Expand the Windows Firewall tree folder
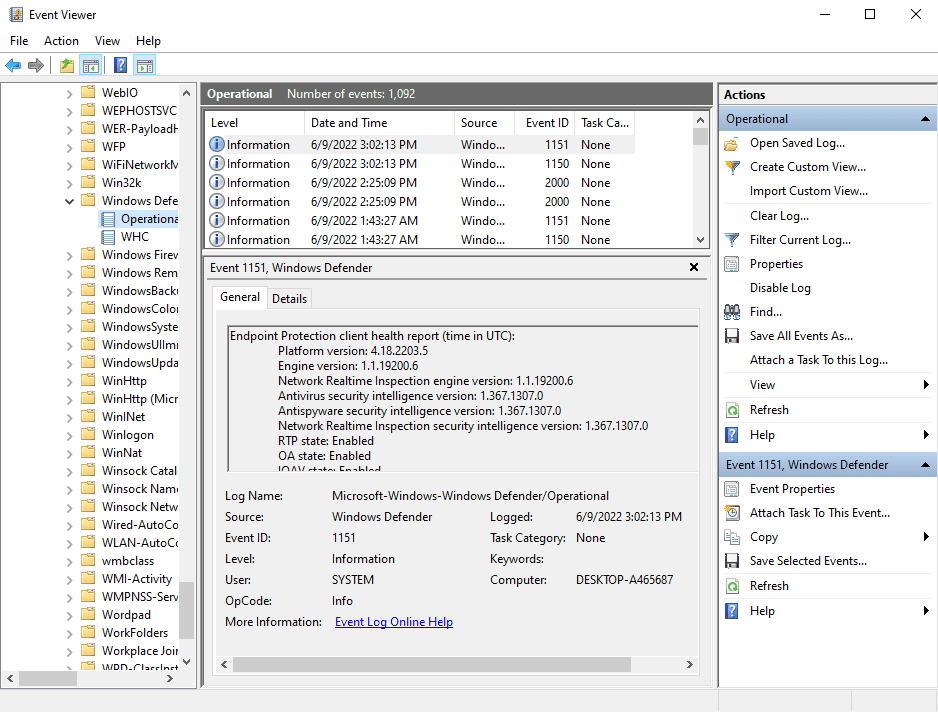The width and height of the screenshot is (938, 712). click(x=68, y=254)
